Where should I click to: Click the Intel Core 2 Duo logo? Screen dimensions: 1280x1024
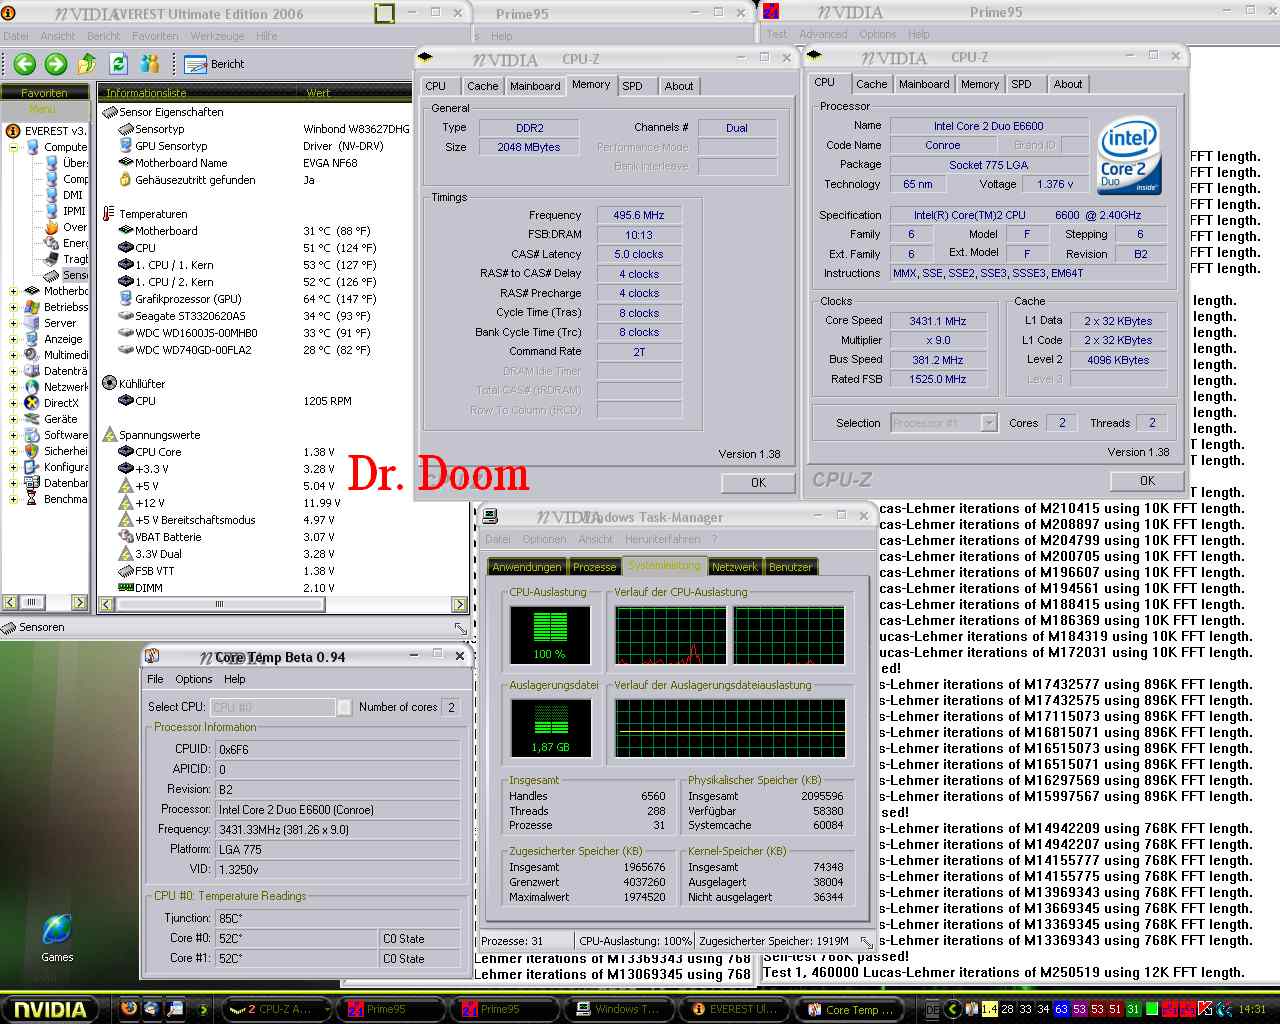click(x=1129, y=156)
